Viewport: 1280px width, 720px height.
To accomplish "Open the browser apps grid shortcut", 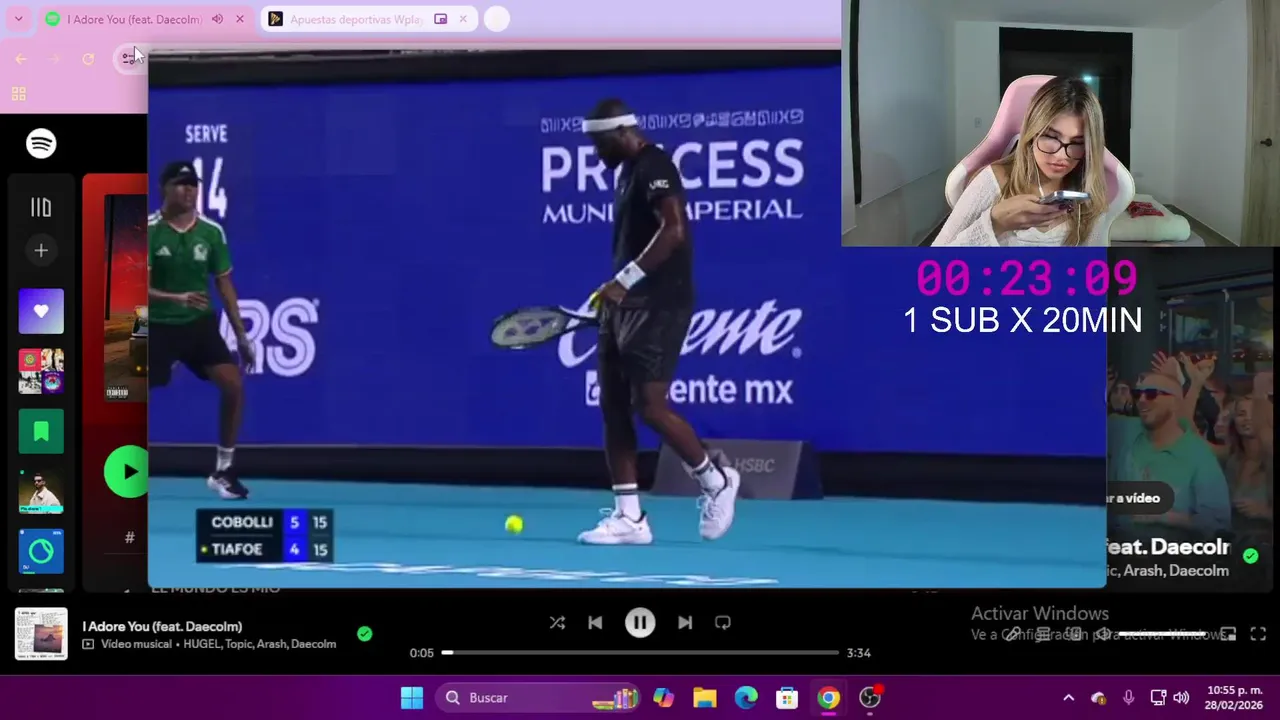I will [x=18, y=94].
